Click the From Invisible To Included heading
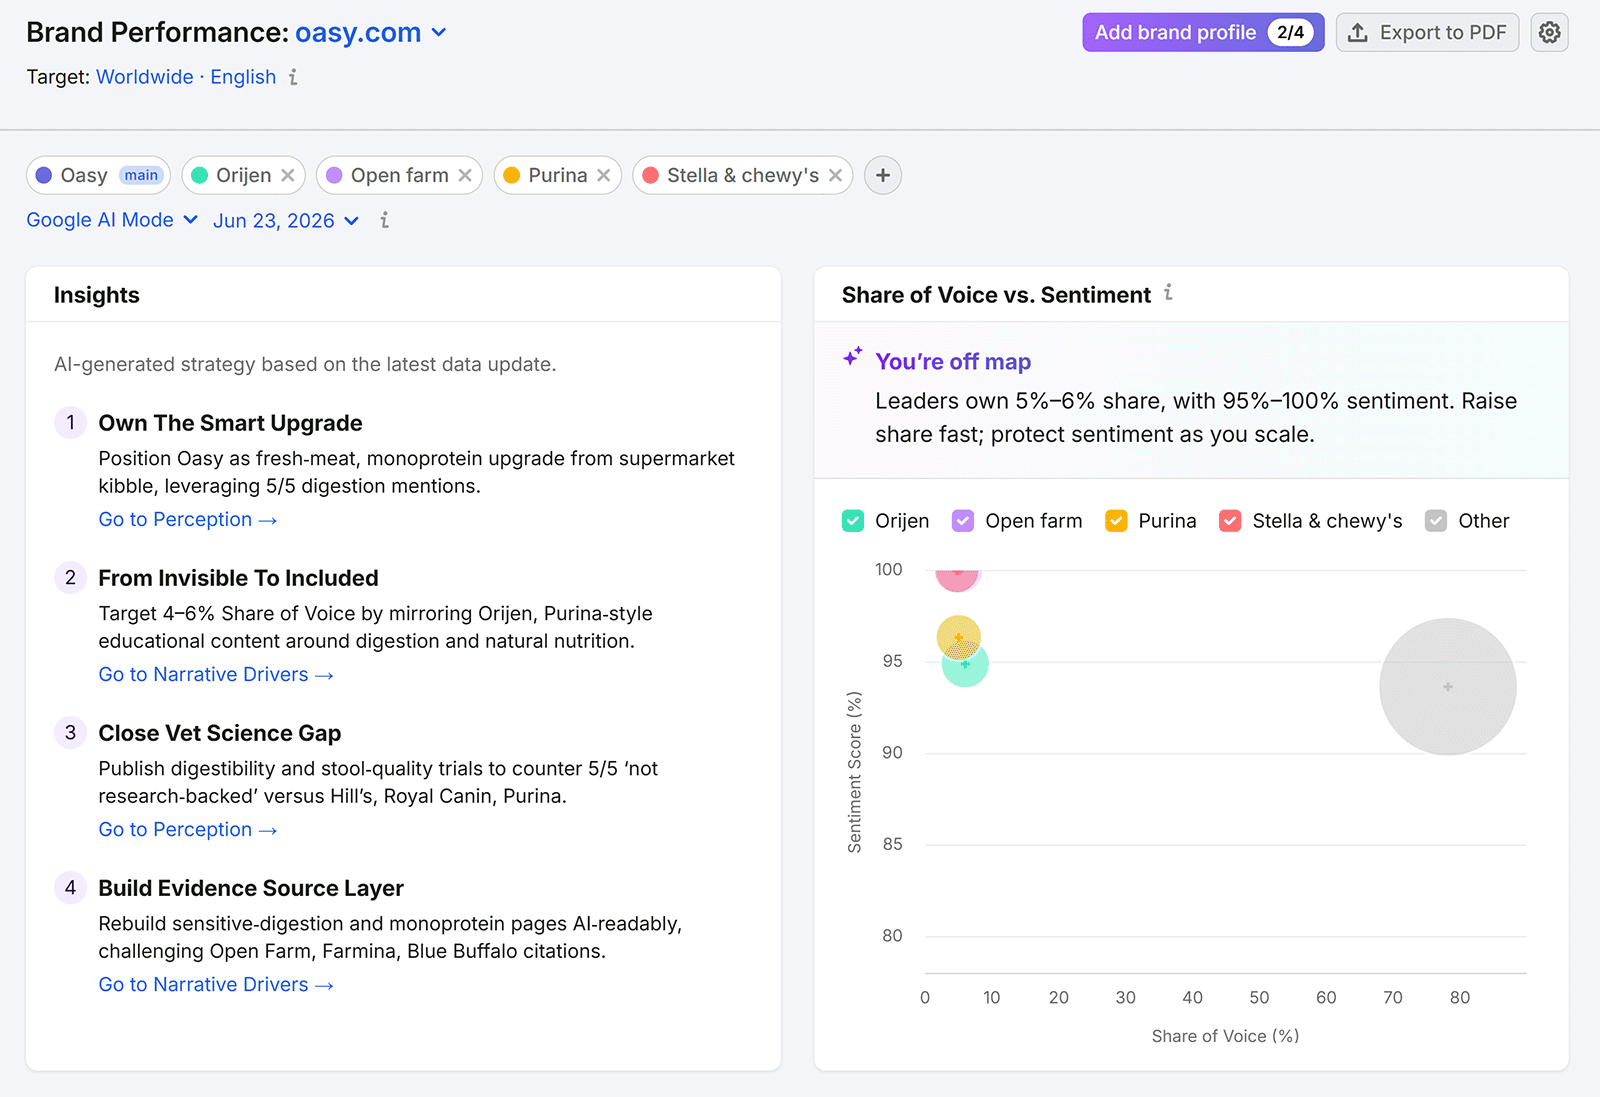Image resolution: width=1600 pixels, height=1097 pixels. [238, 578]
